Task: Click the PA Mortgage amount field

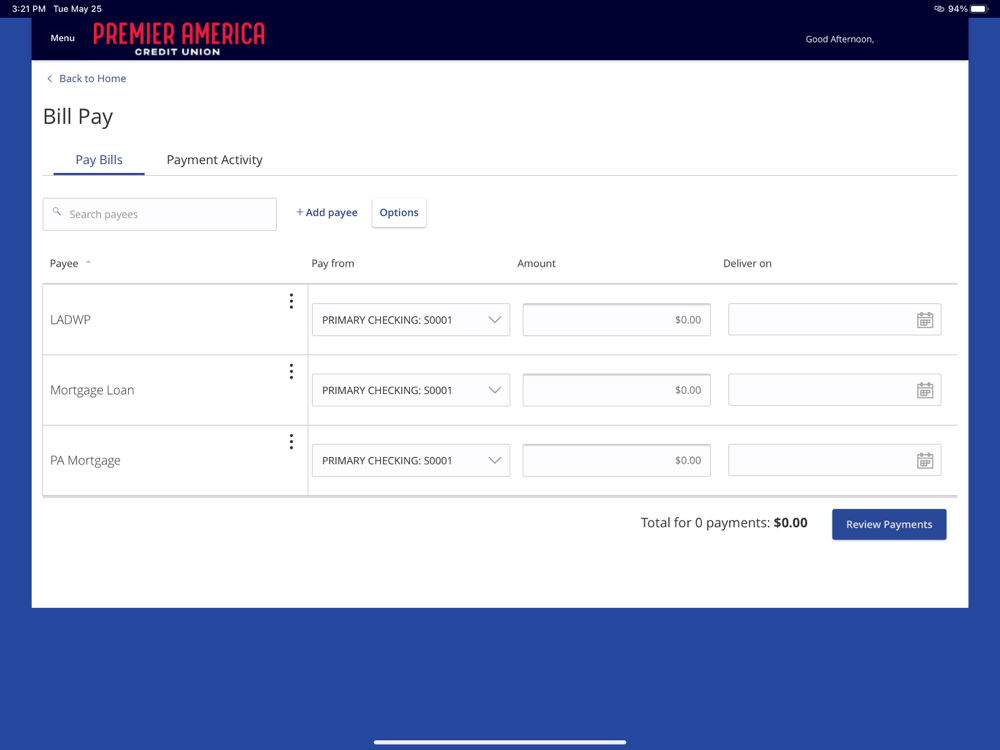Action: coord(617,460)
